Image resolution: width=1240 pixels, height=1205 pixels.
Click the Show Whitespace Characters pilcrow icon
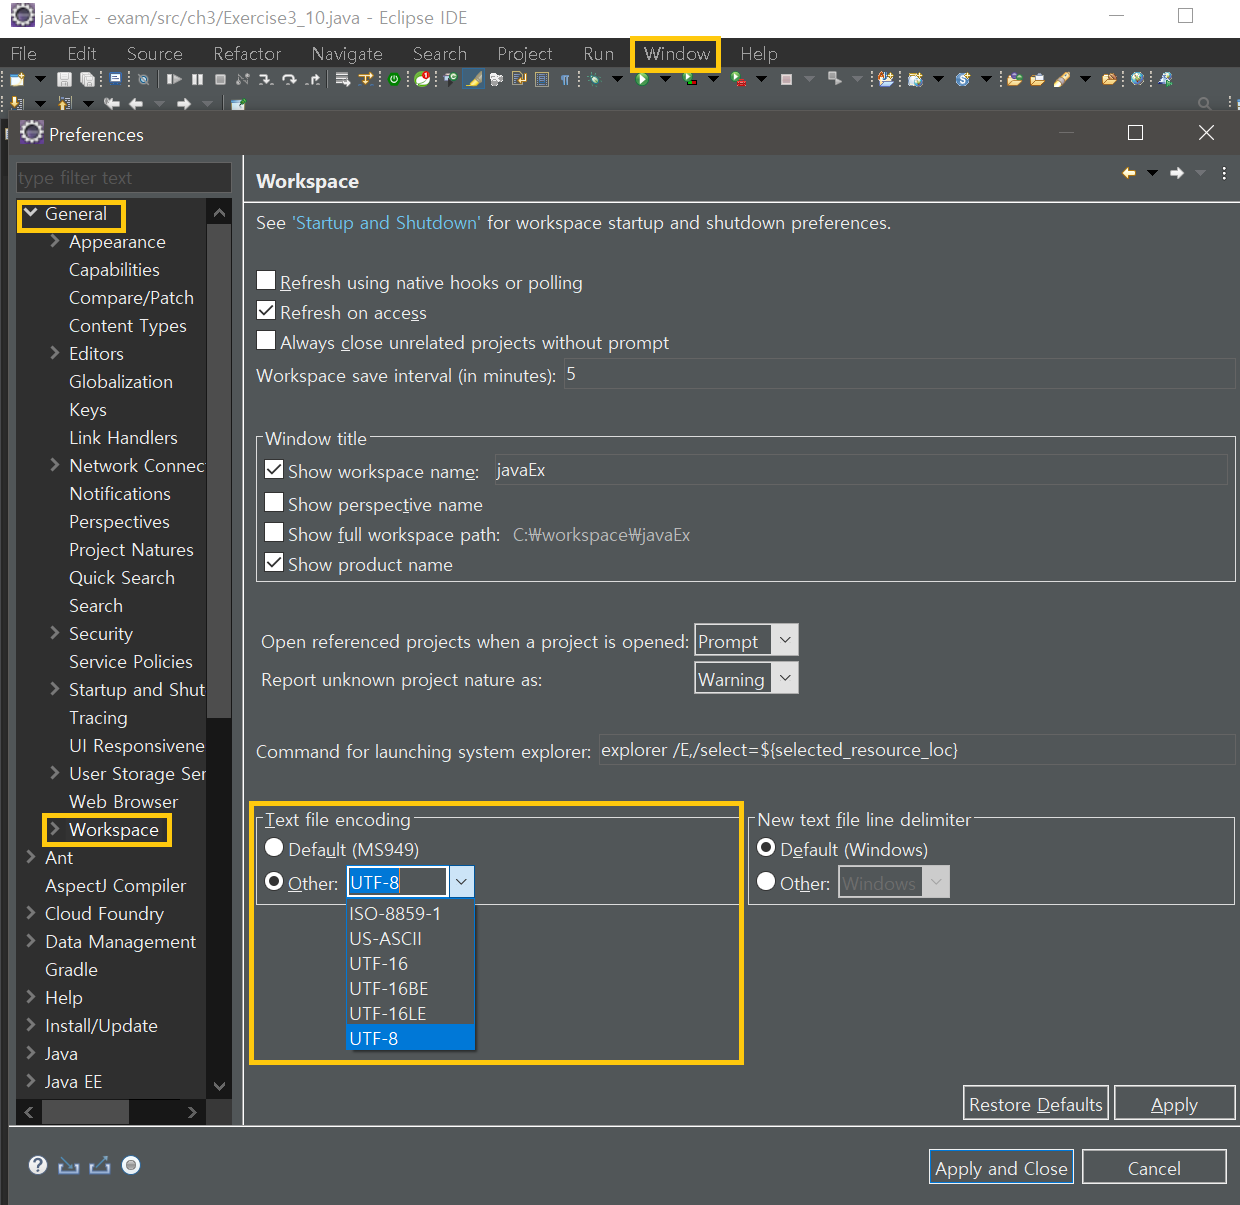point(565,79)
